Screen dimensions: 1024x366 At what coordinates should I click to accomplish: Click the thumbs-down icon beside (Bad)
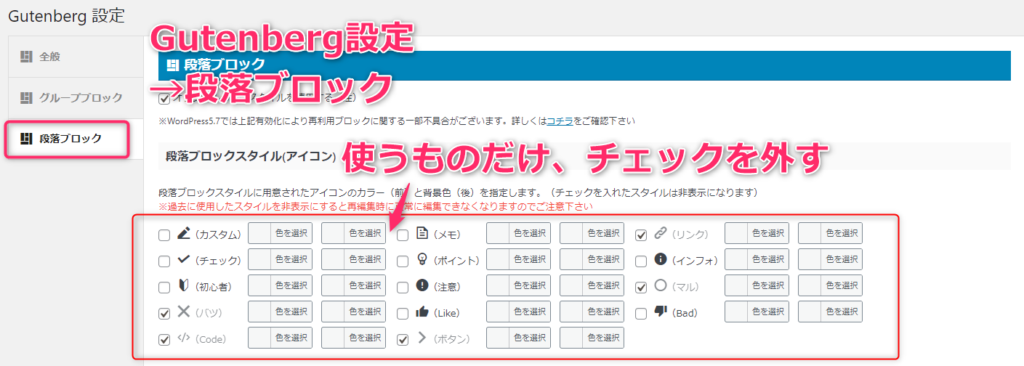(661, 312)
